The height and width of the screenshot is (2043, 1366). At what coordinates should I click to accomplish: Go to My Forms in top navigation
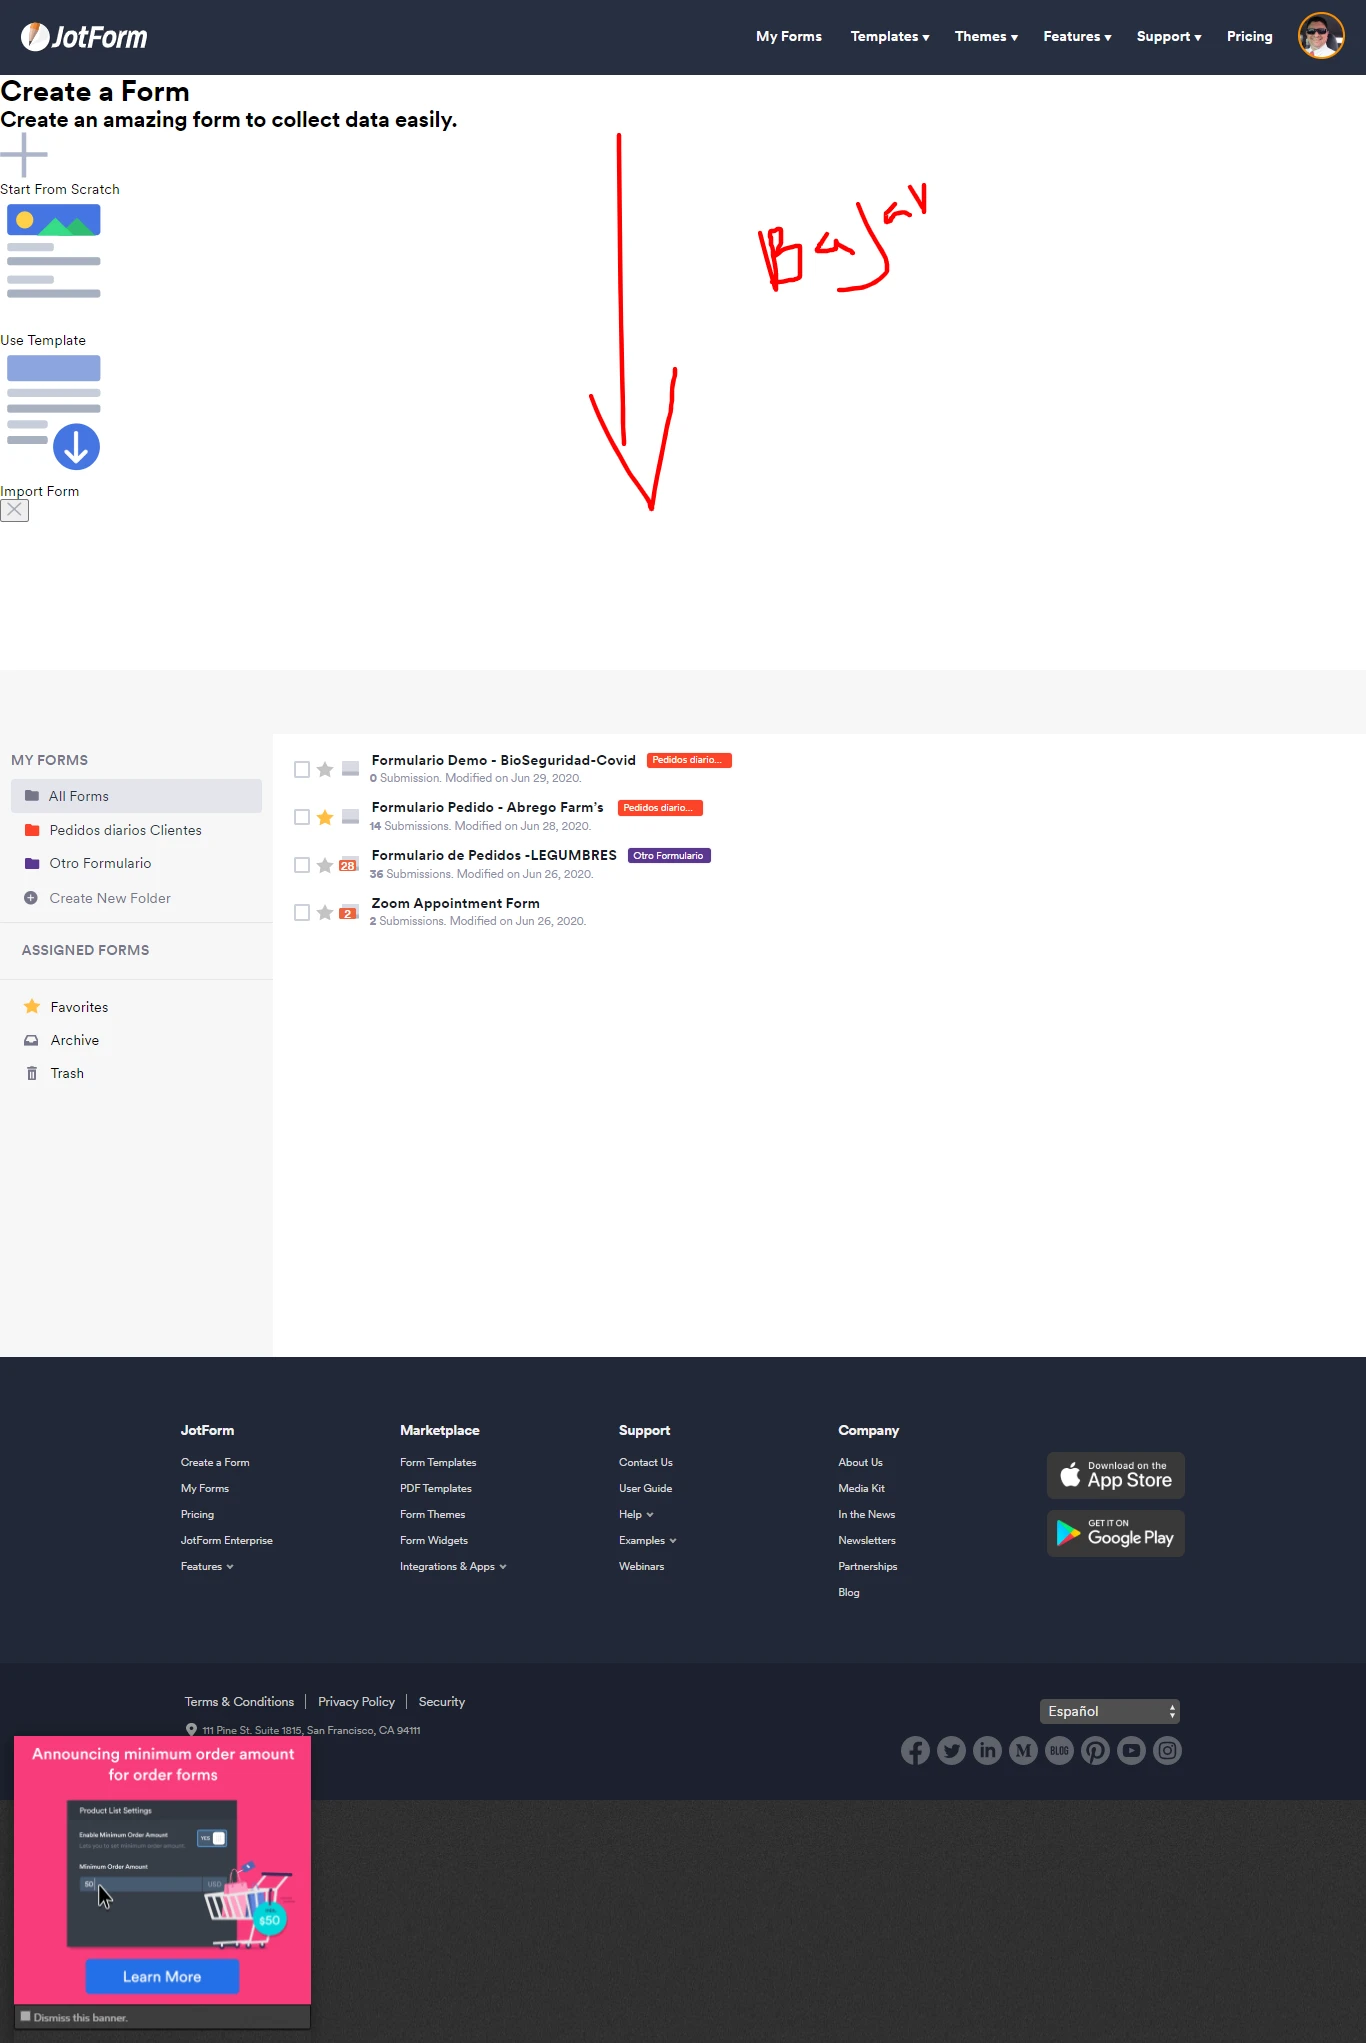[788, 36]
